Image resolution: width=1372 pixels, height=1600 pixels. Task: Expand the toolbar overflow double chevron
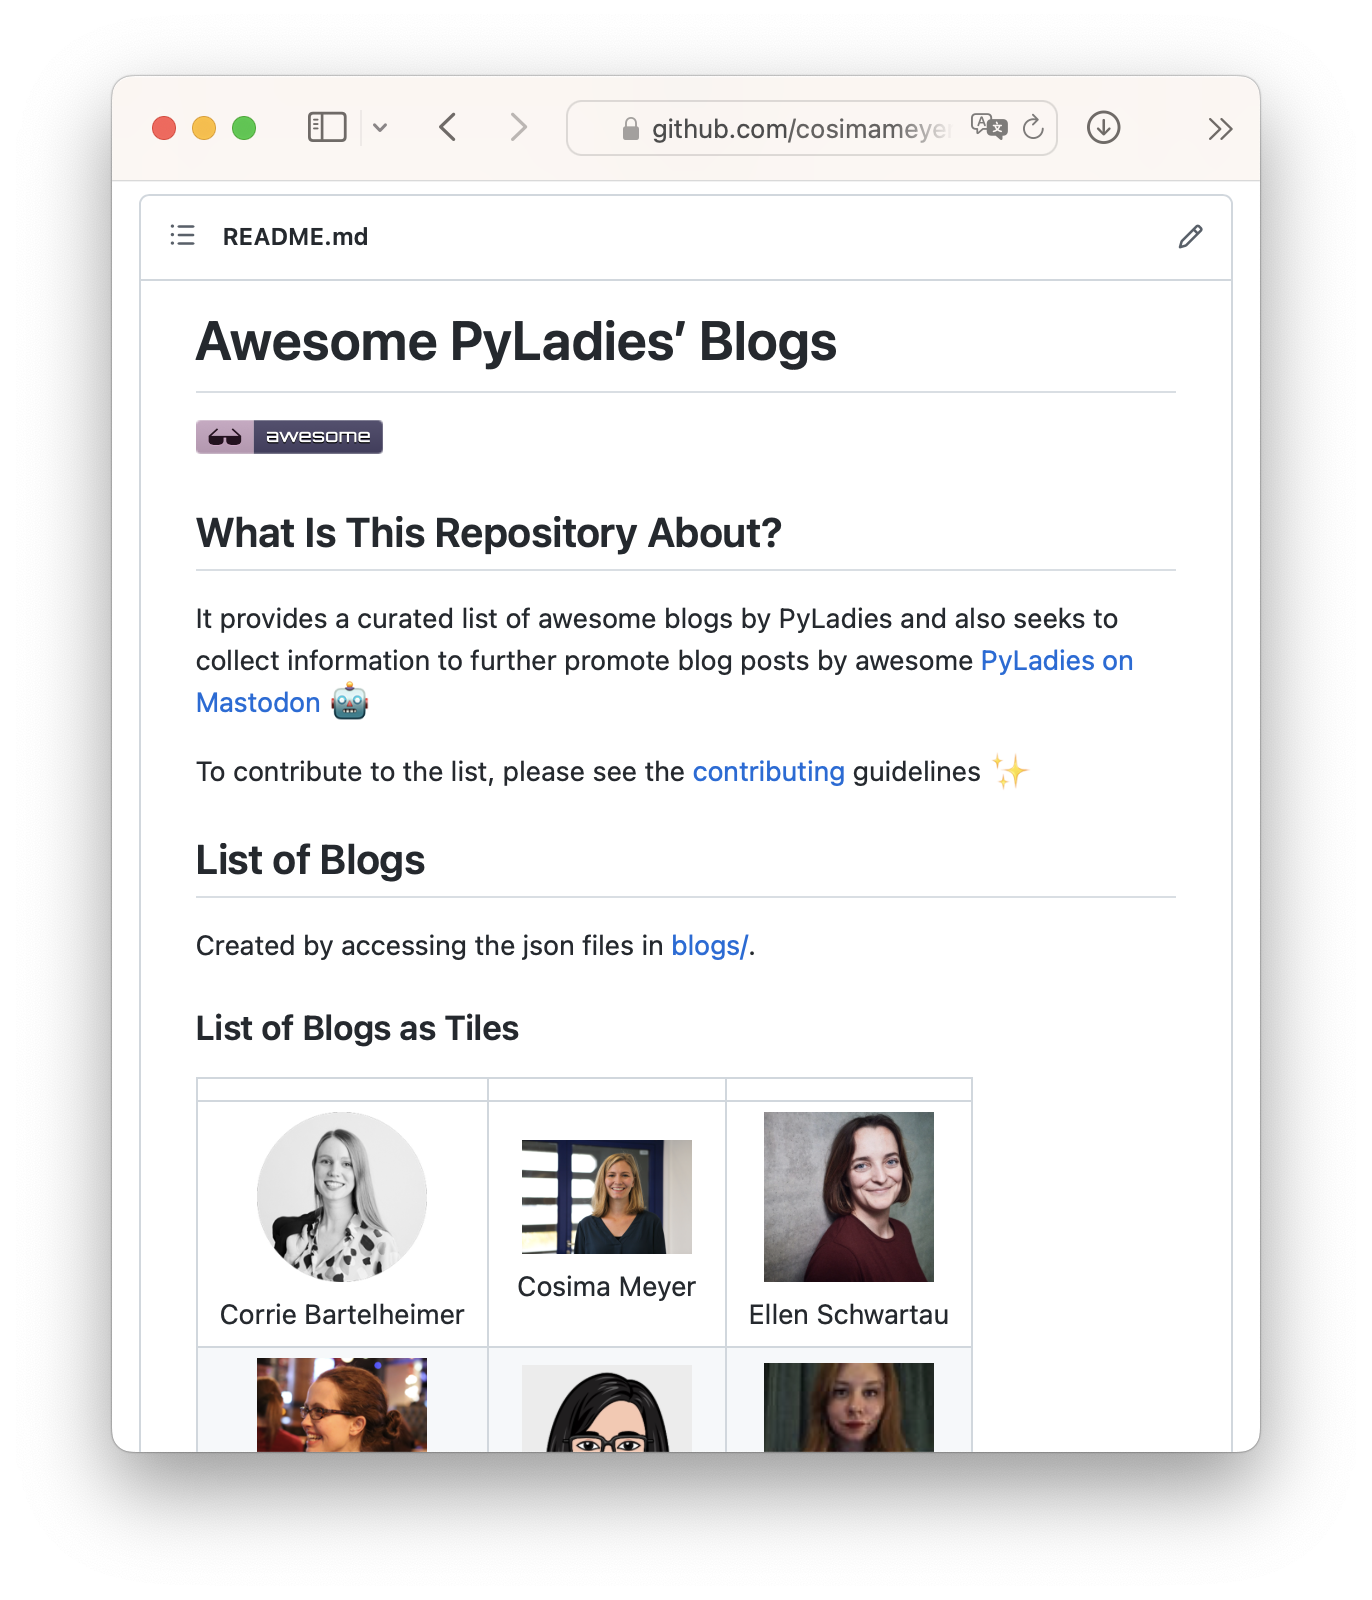pyautogui.click(x=1220, y=129)
